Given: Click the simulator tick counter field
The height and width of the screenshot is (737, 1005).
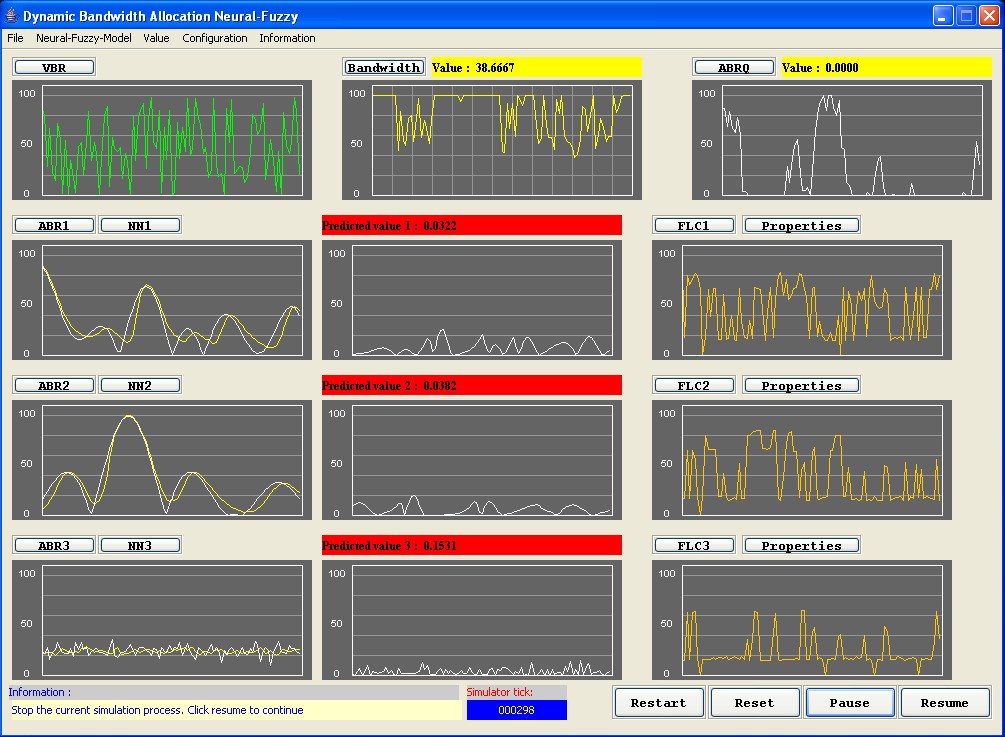Looking at the screenshot, I should click(x=516, y=709).
